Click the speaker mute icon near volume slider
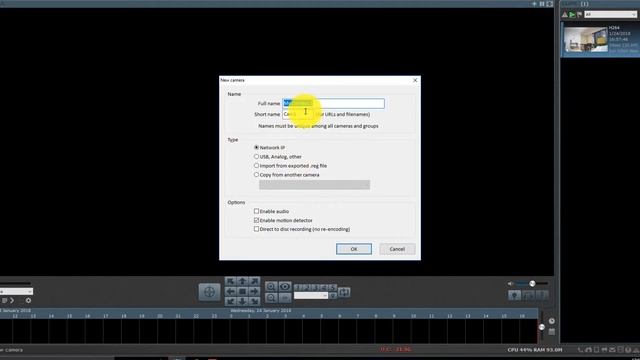 510,283
